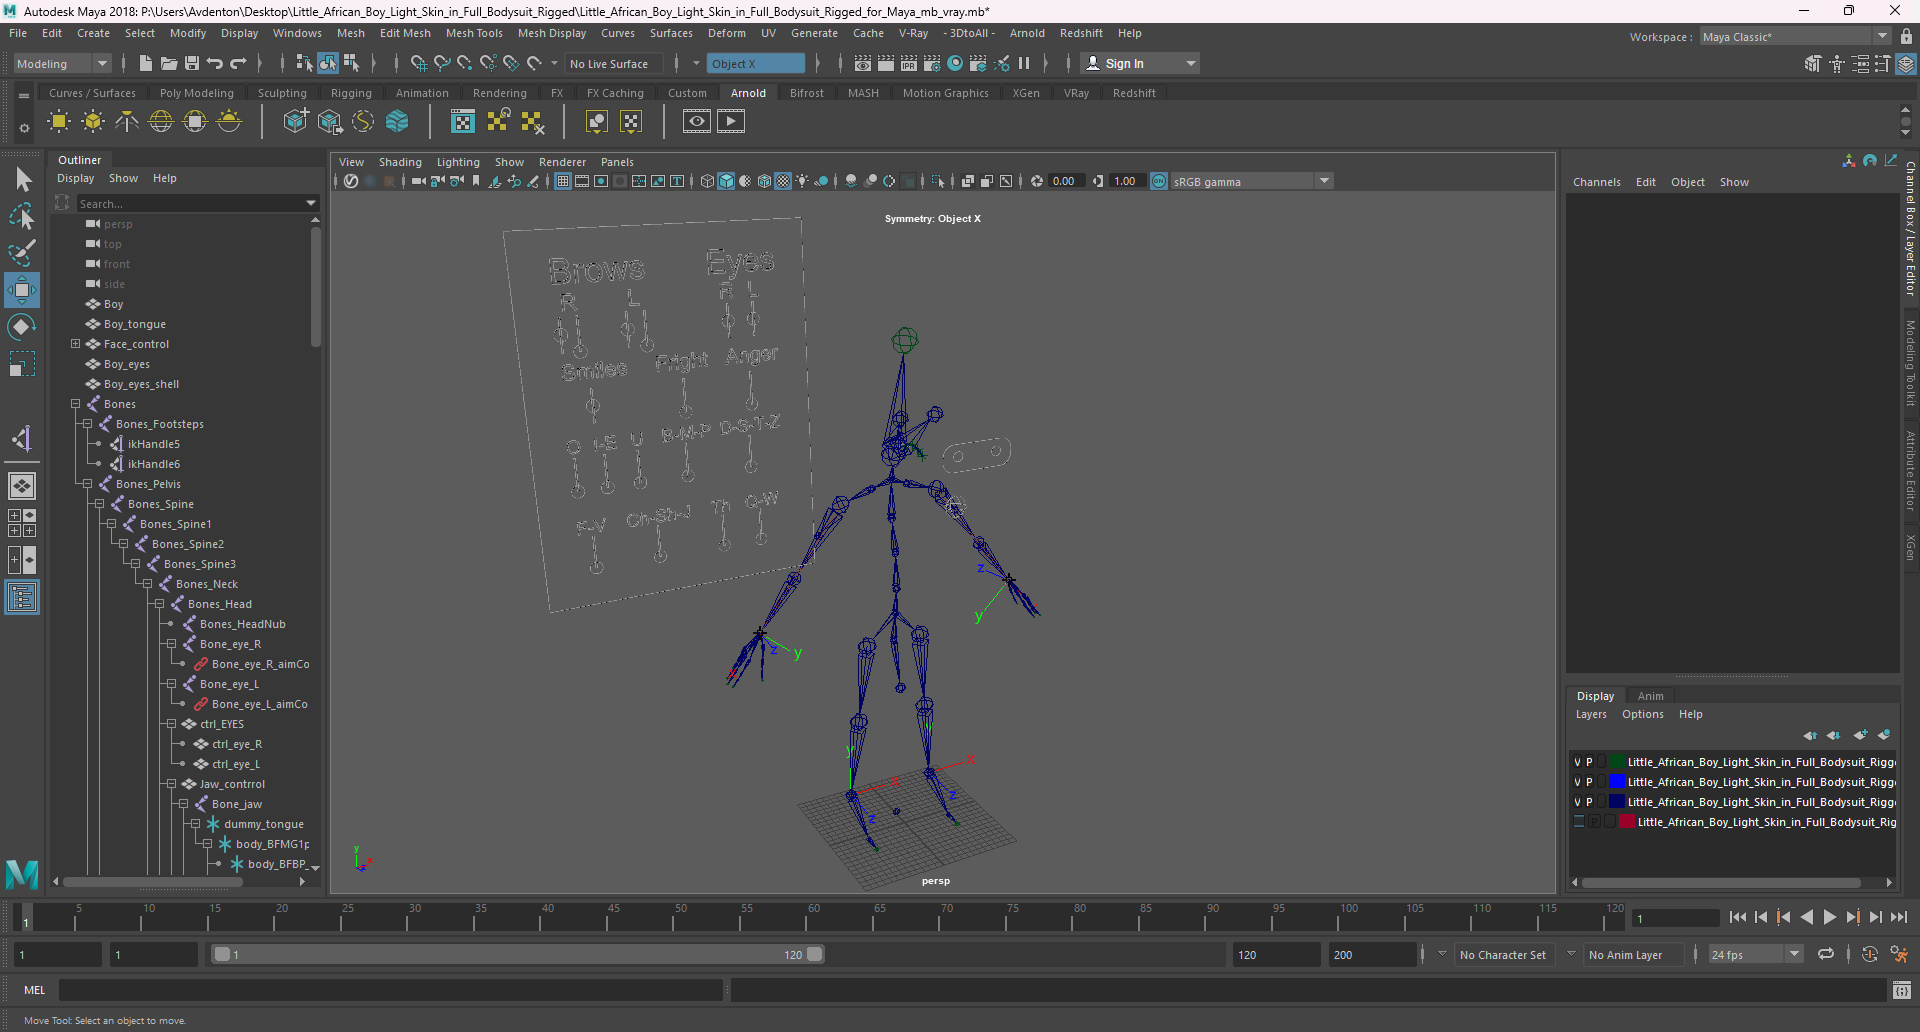Open the Deform menu

pos(727,33)
